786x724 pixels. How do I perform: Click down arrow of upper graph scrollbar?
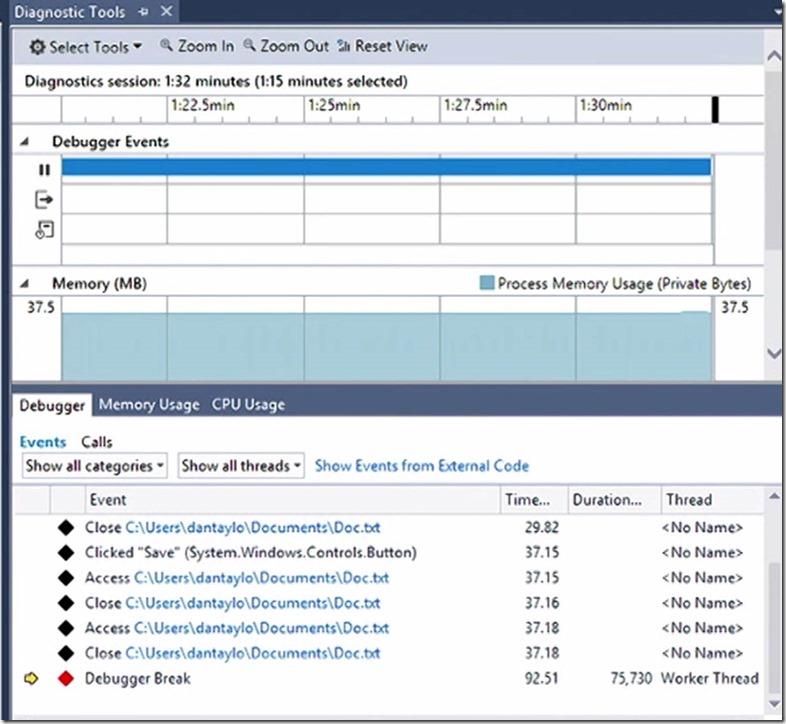(774, 353)
